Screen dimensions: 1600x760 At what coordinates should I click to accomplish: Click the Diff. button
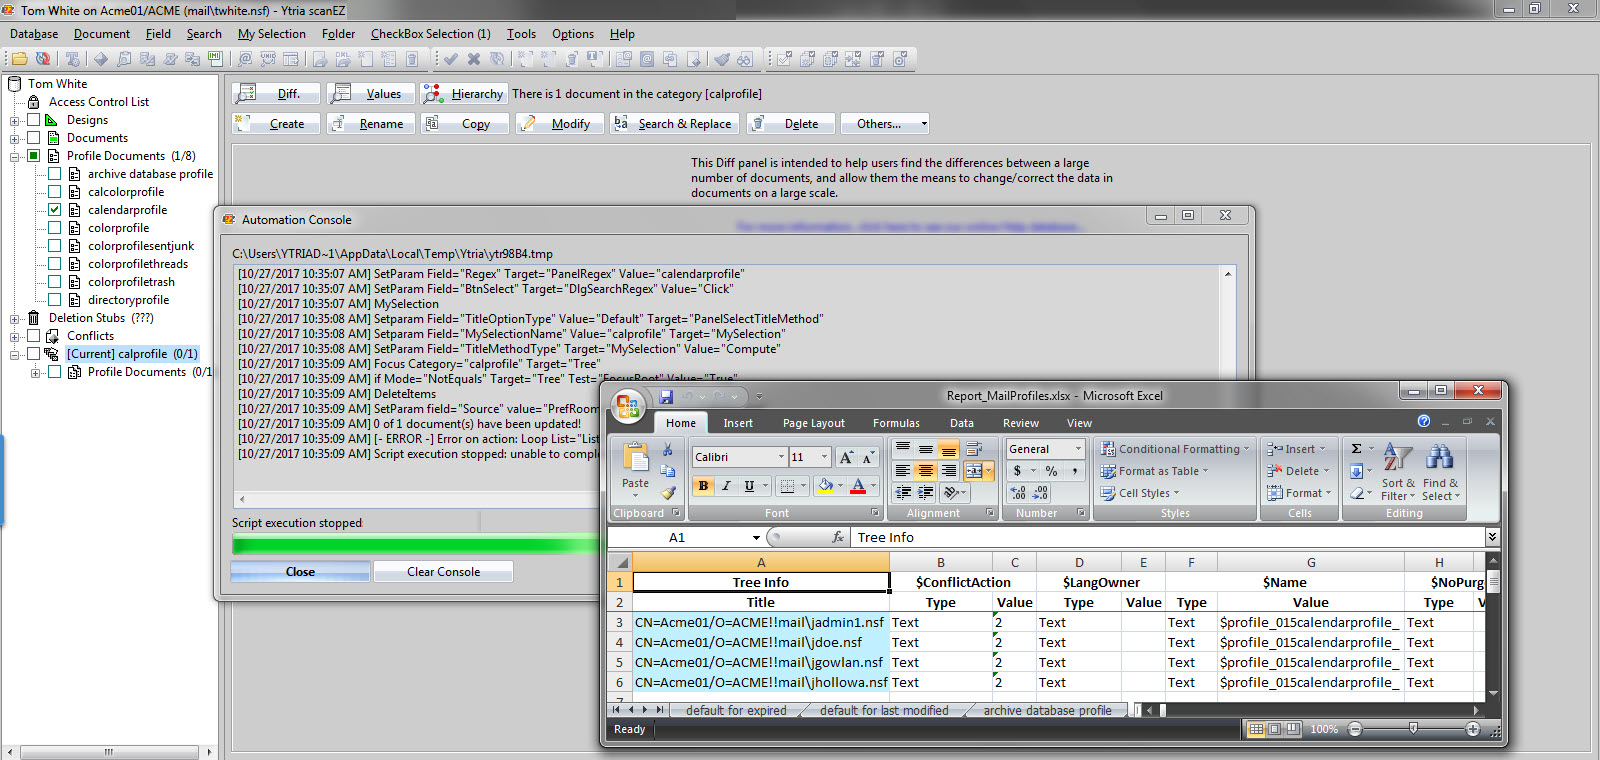pyautogui.click(x=277, y=94)
